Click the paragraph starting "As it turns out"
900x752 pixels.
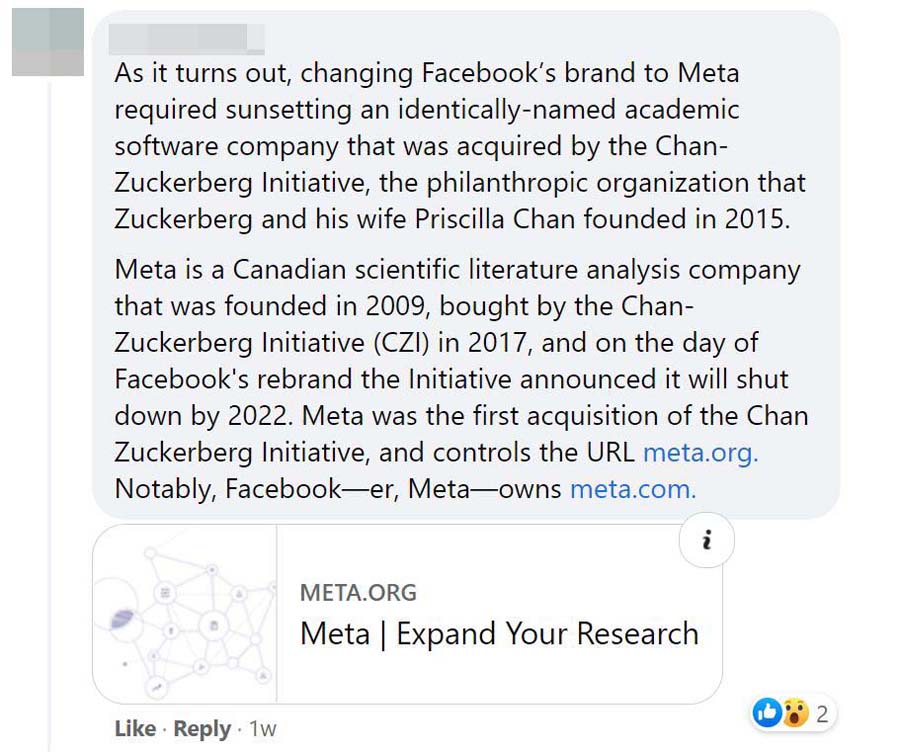coord(460,146)
